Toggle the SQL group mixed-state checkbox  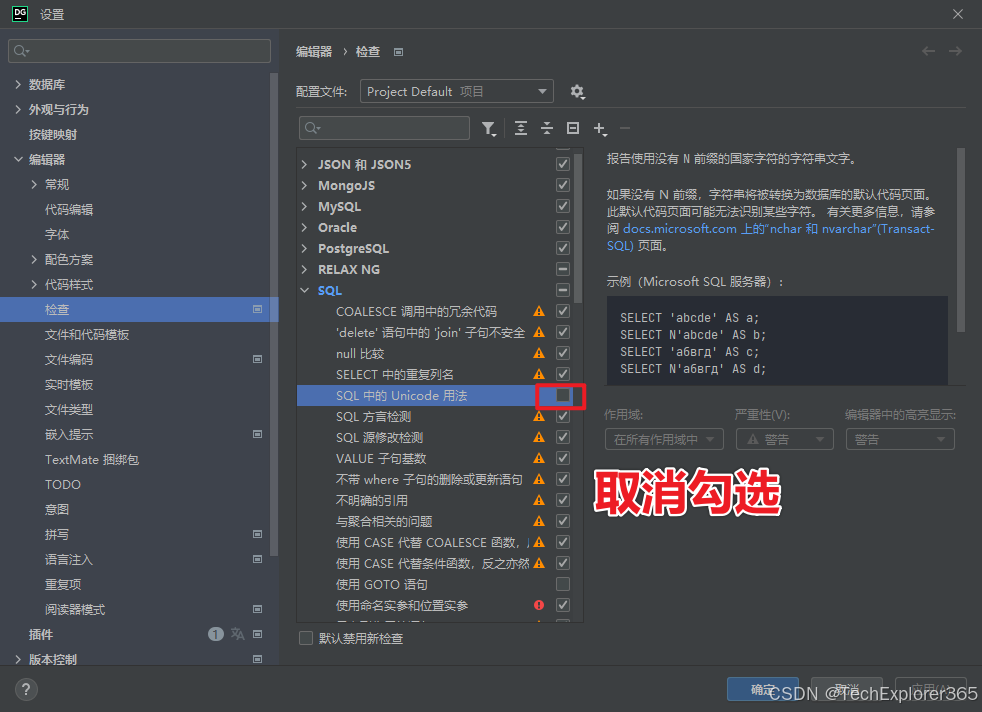pos(563,290)
